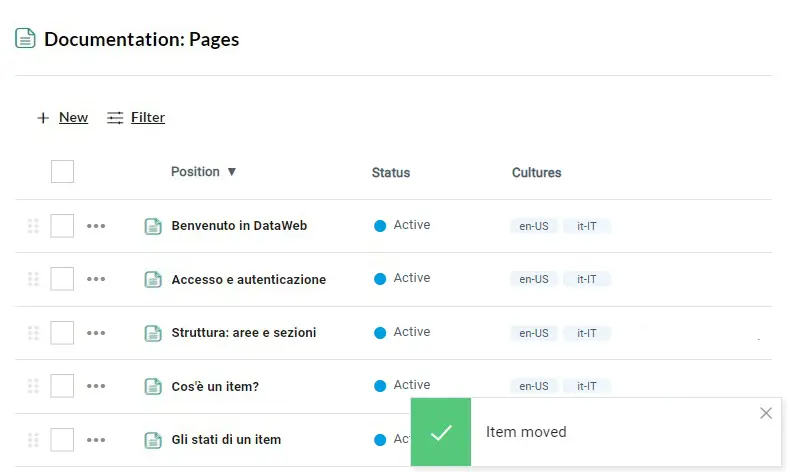Image resolution: width=790 pixels, height=472 pixels.
Task: Click the blue status dot for Cos'è un item?
Action: (x=380, y=386)
